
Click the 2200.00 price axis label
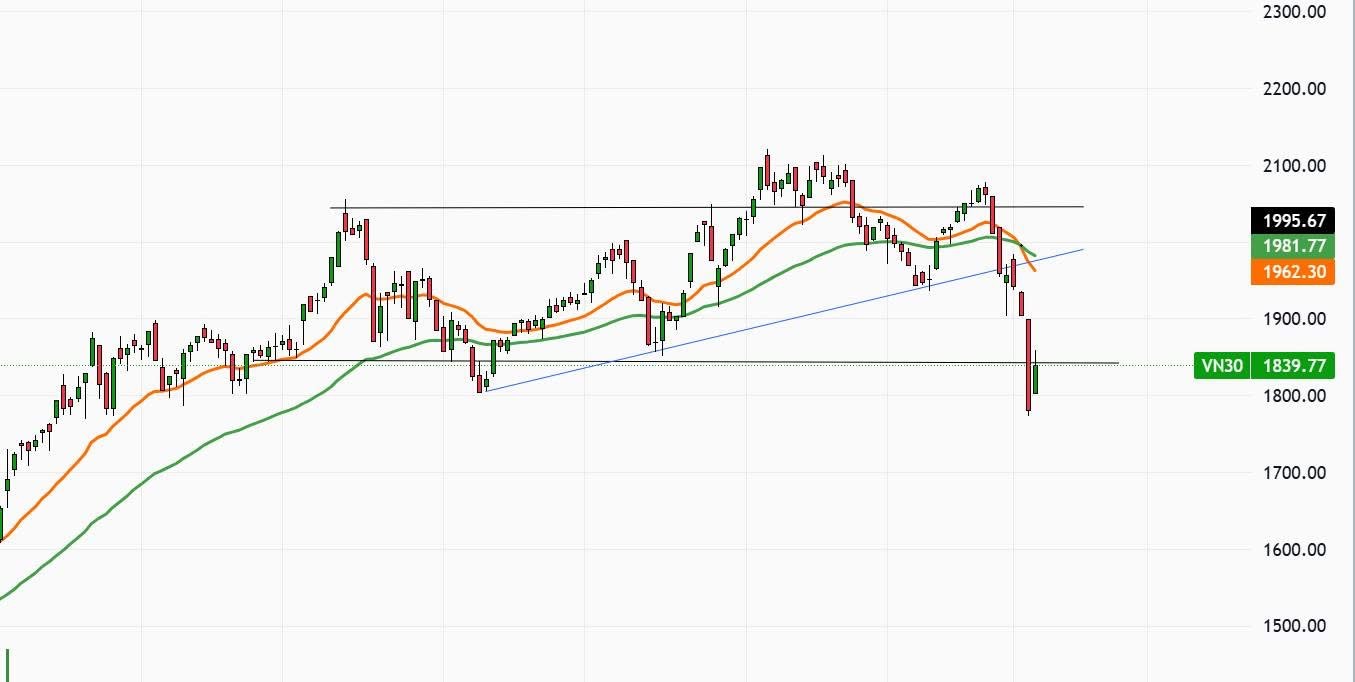point(1294,89)
